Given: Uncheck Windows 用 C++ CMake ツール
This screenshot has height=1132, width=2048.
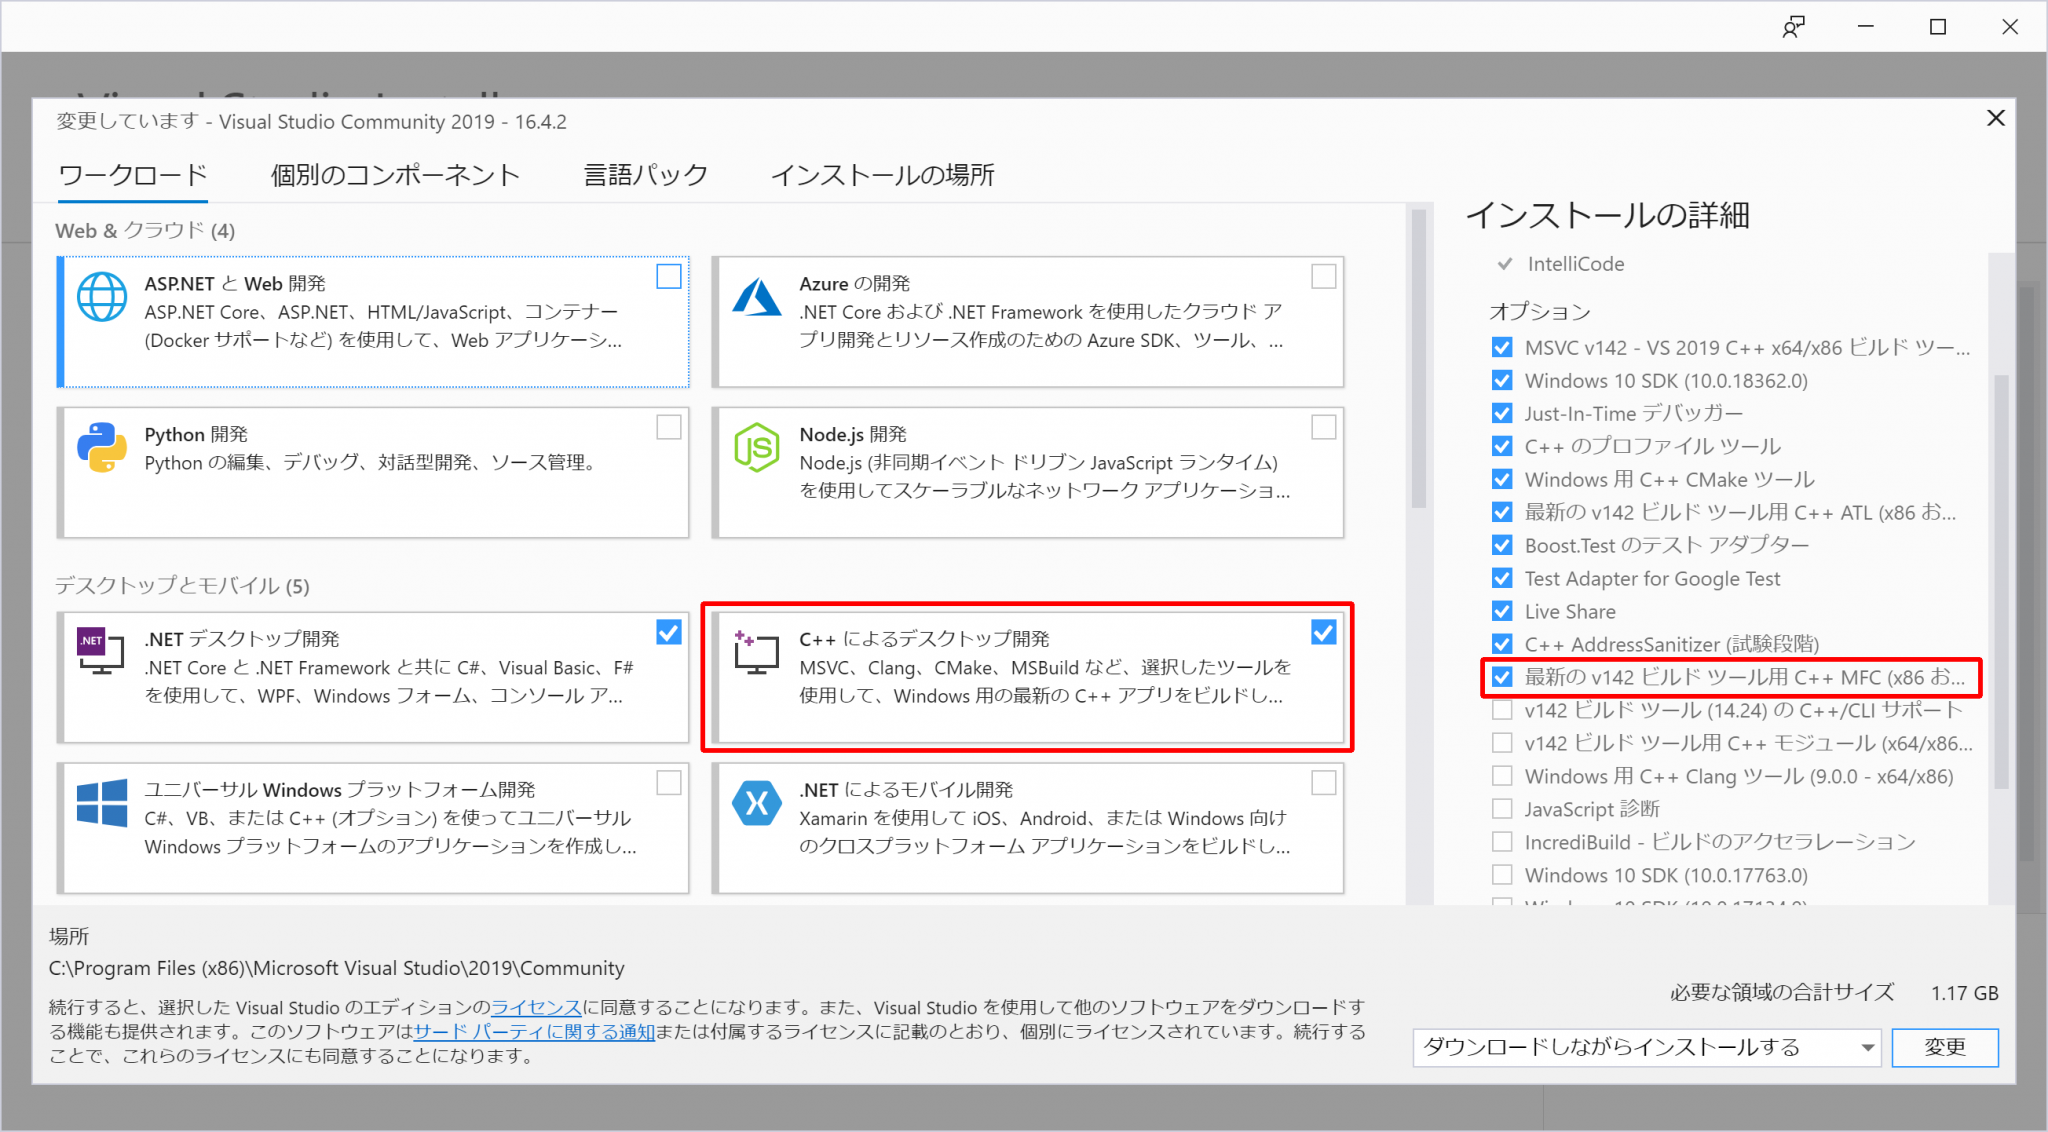Looking at the screenshot, I should [1502, 479].
